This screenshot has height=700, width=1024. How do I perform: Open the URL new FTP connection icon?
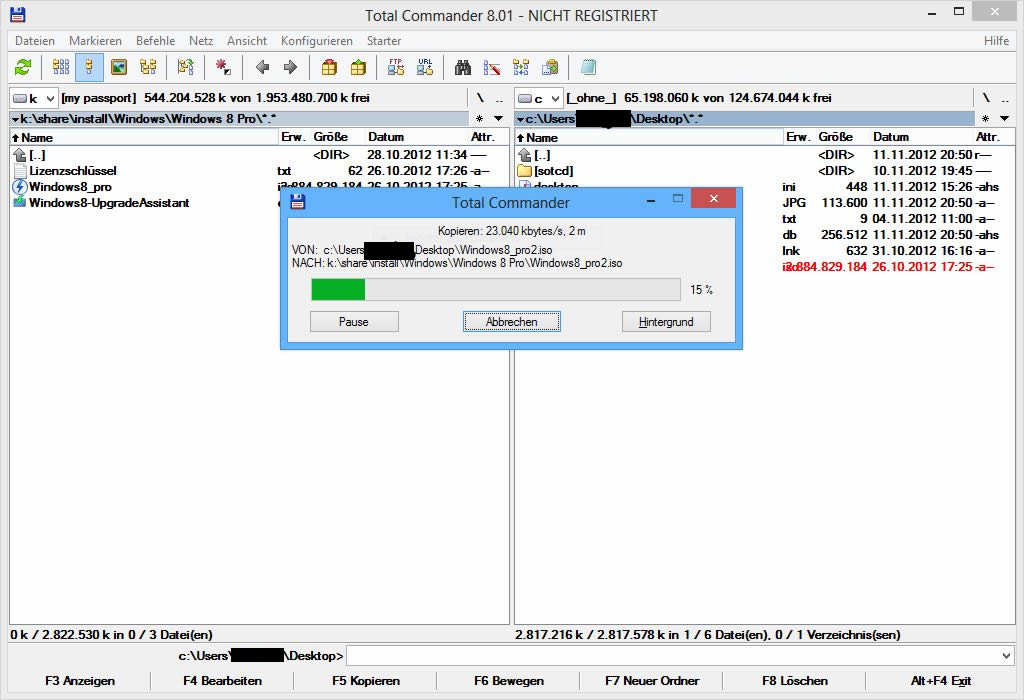425,67
